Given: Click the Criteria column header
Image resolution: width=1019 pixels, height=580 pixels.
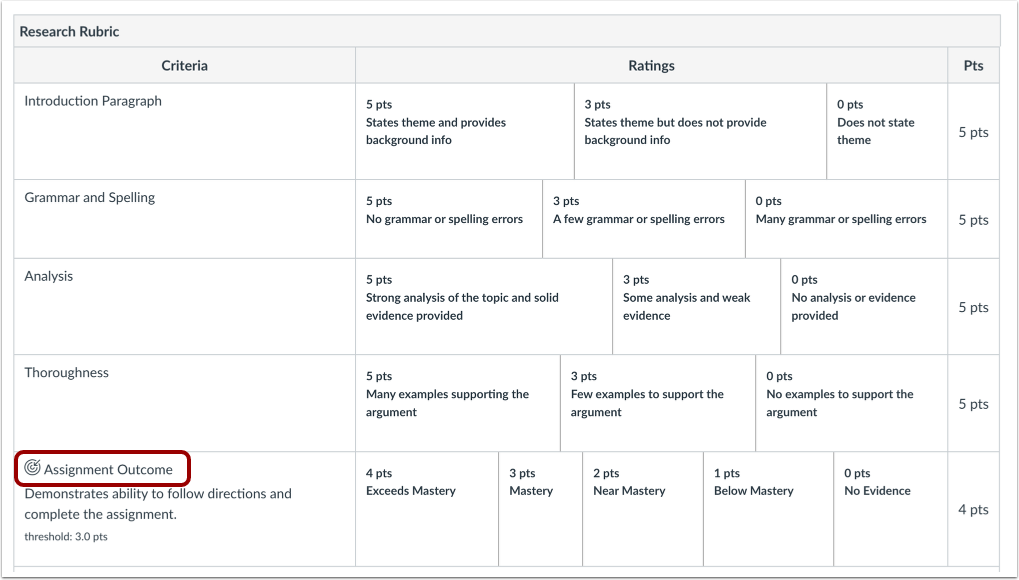Looking at the screenshot, I should click(x=184, y=65).
